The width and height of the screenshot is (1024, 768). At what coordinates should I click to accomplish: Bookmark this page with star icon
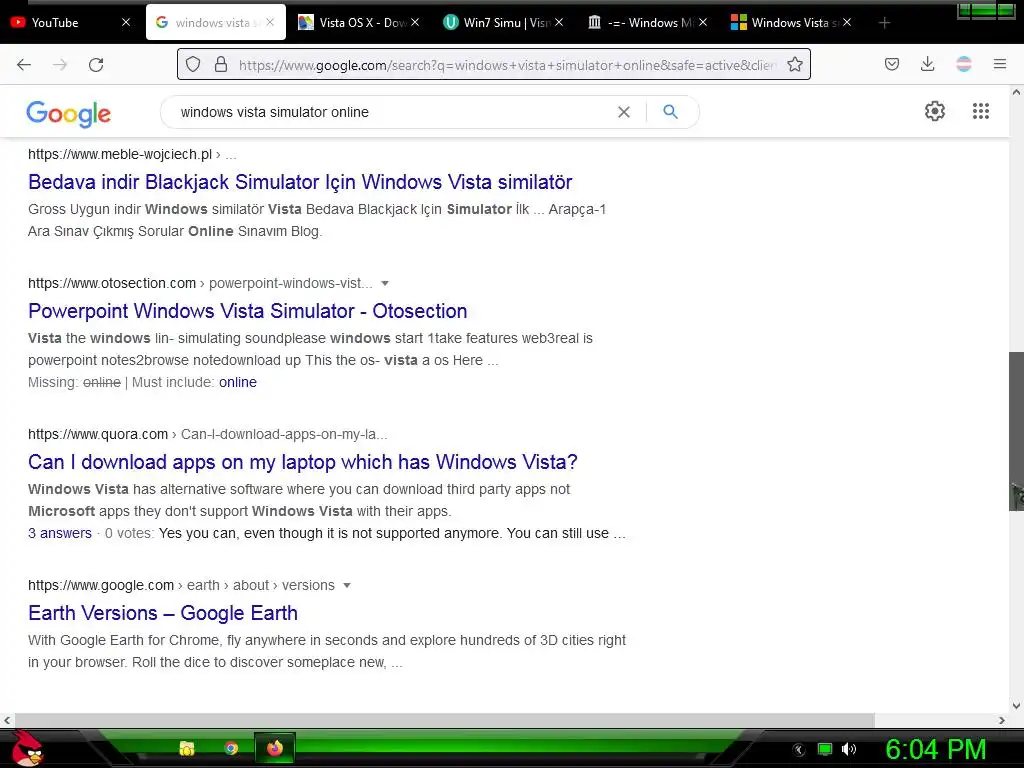pyautogui.click(x=794, y=64)
